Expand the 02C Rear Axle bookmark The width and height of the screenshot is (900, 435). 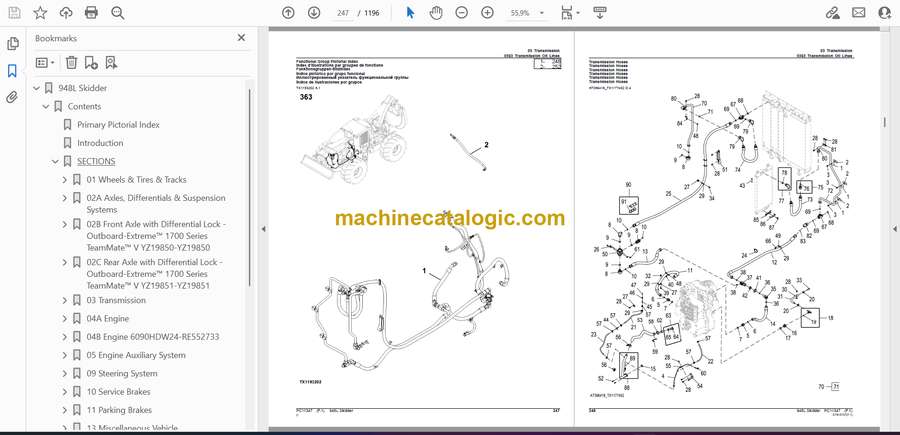64,262
